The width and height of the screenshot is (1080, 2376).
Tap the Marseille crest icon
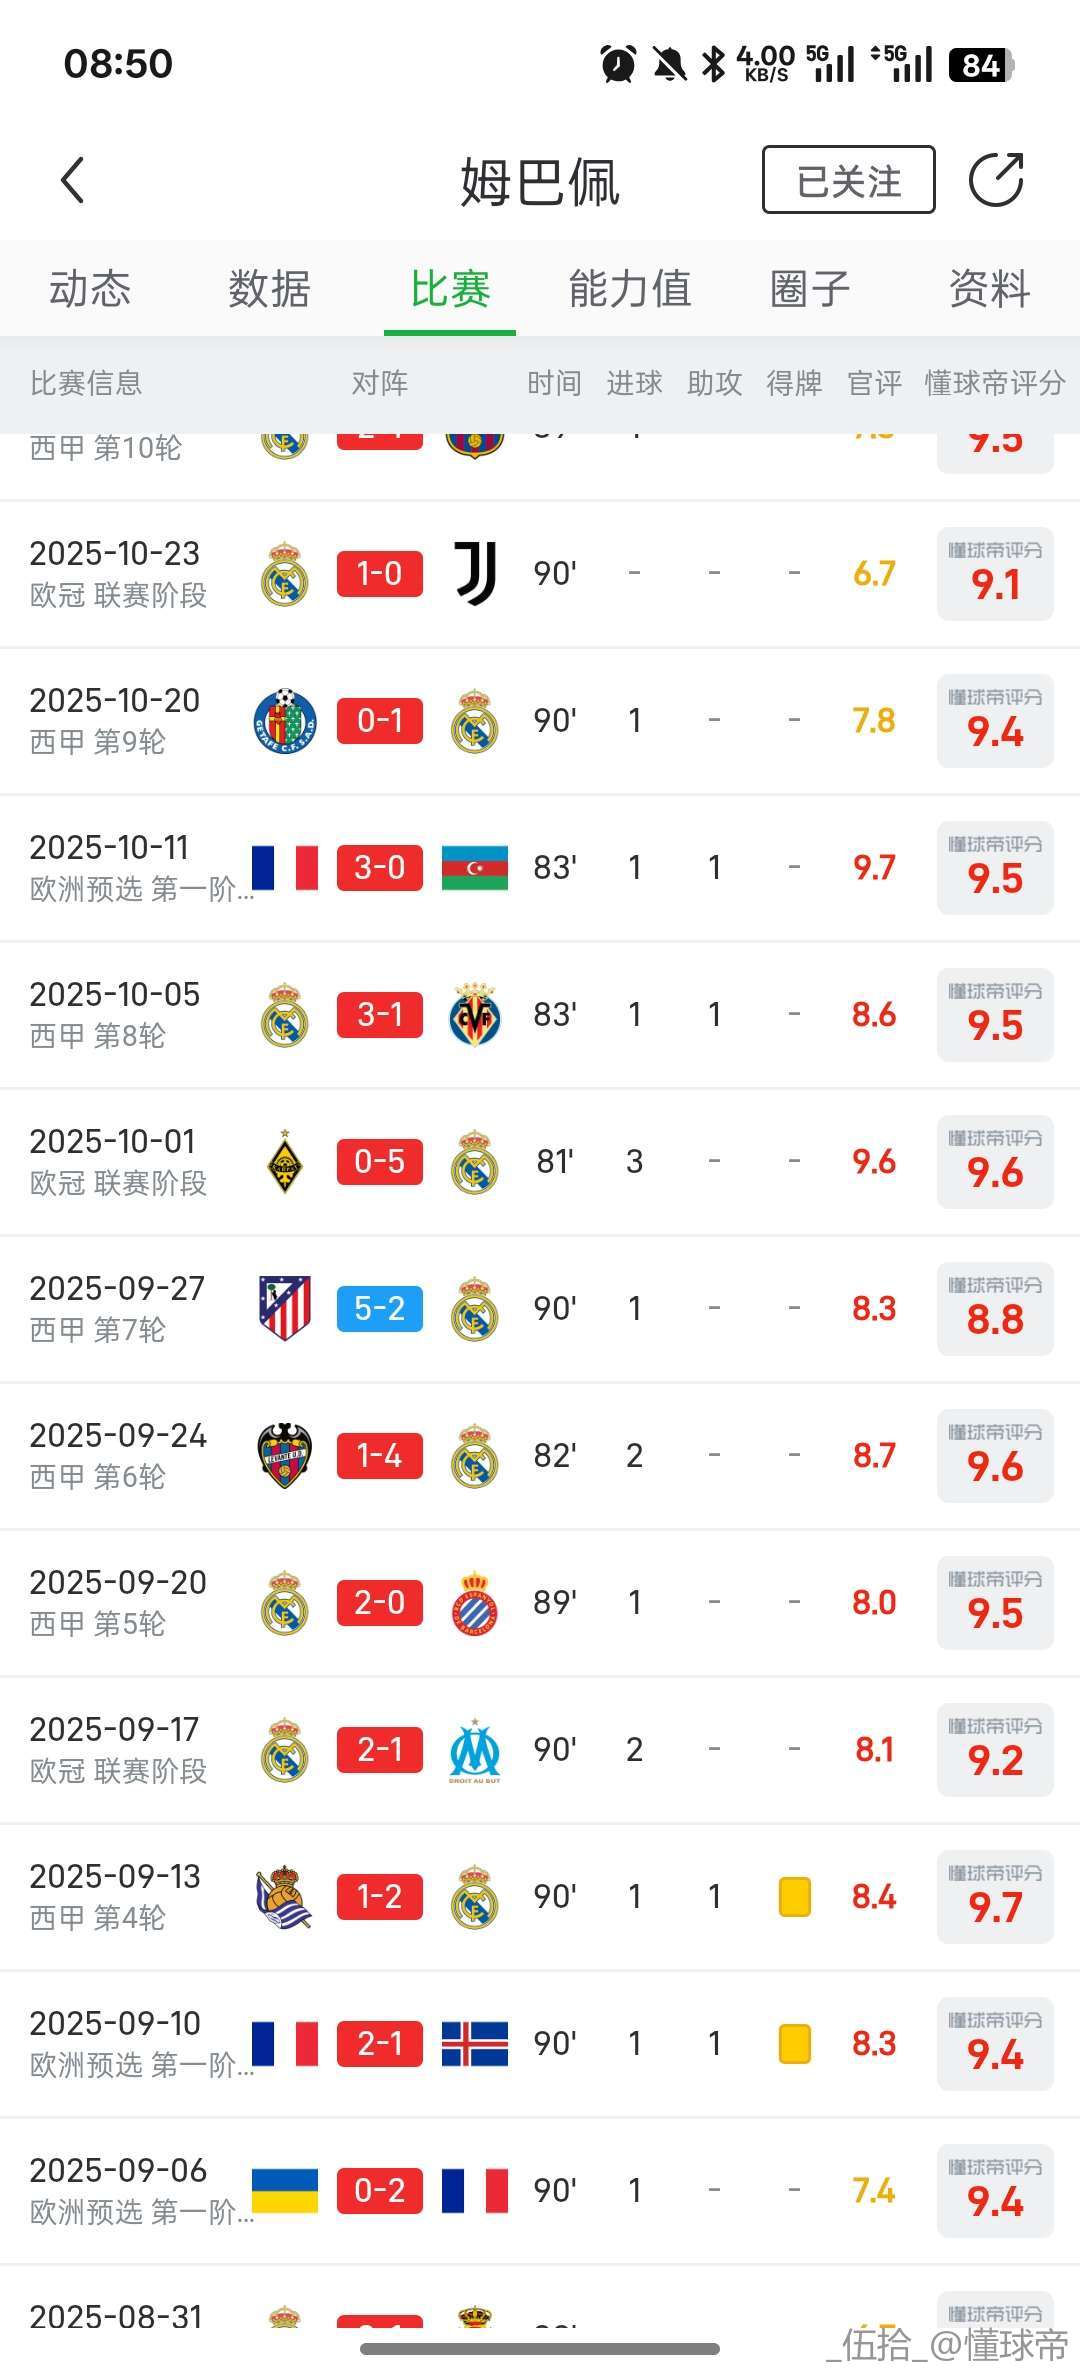tap(475, 1750)
